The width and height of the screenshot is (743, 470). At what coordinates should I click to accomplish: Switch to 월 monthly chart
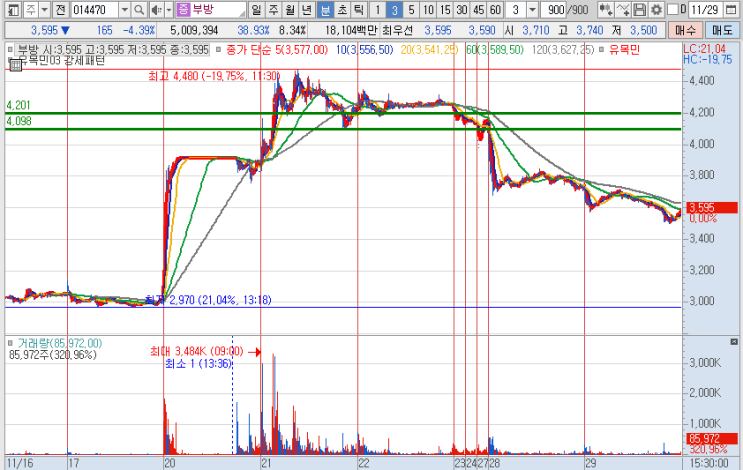(290, 9)
